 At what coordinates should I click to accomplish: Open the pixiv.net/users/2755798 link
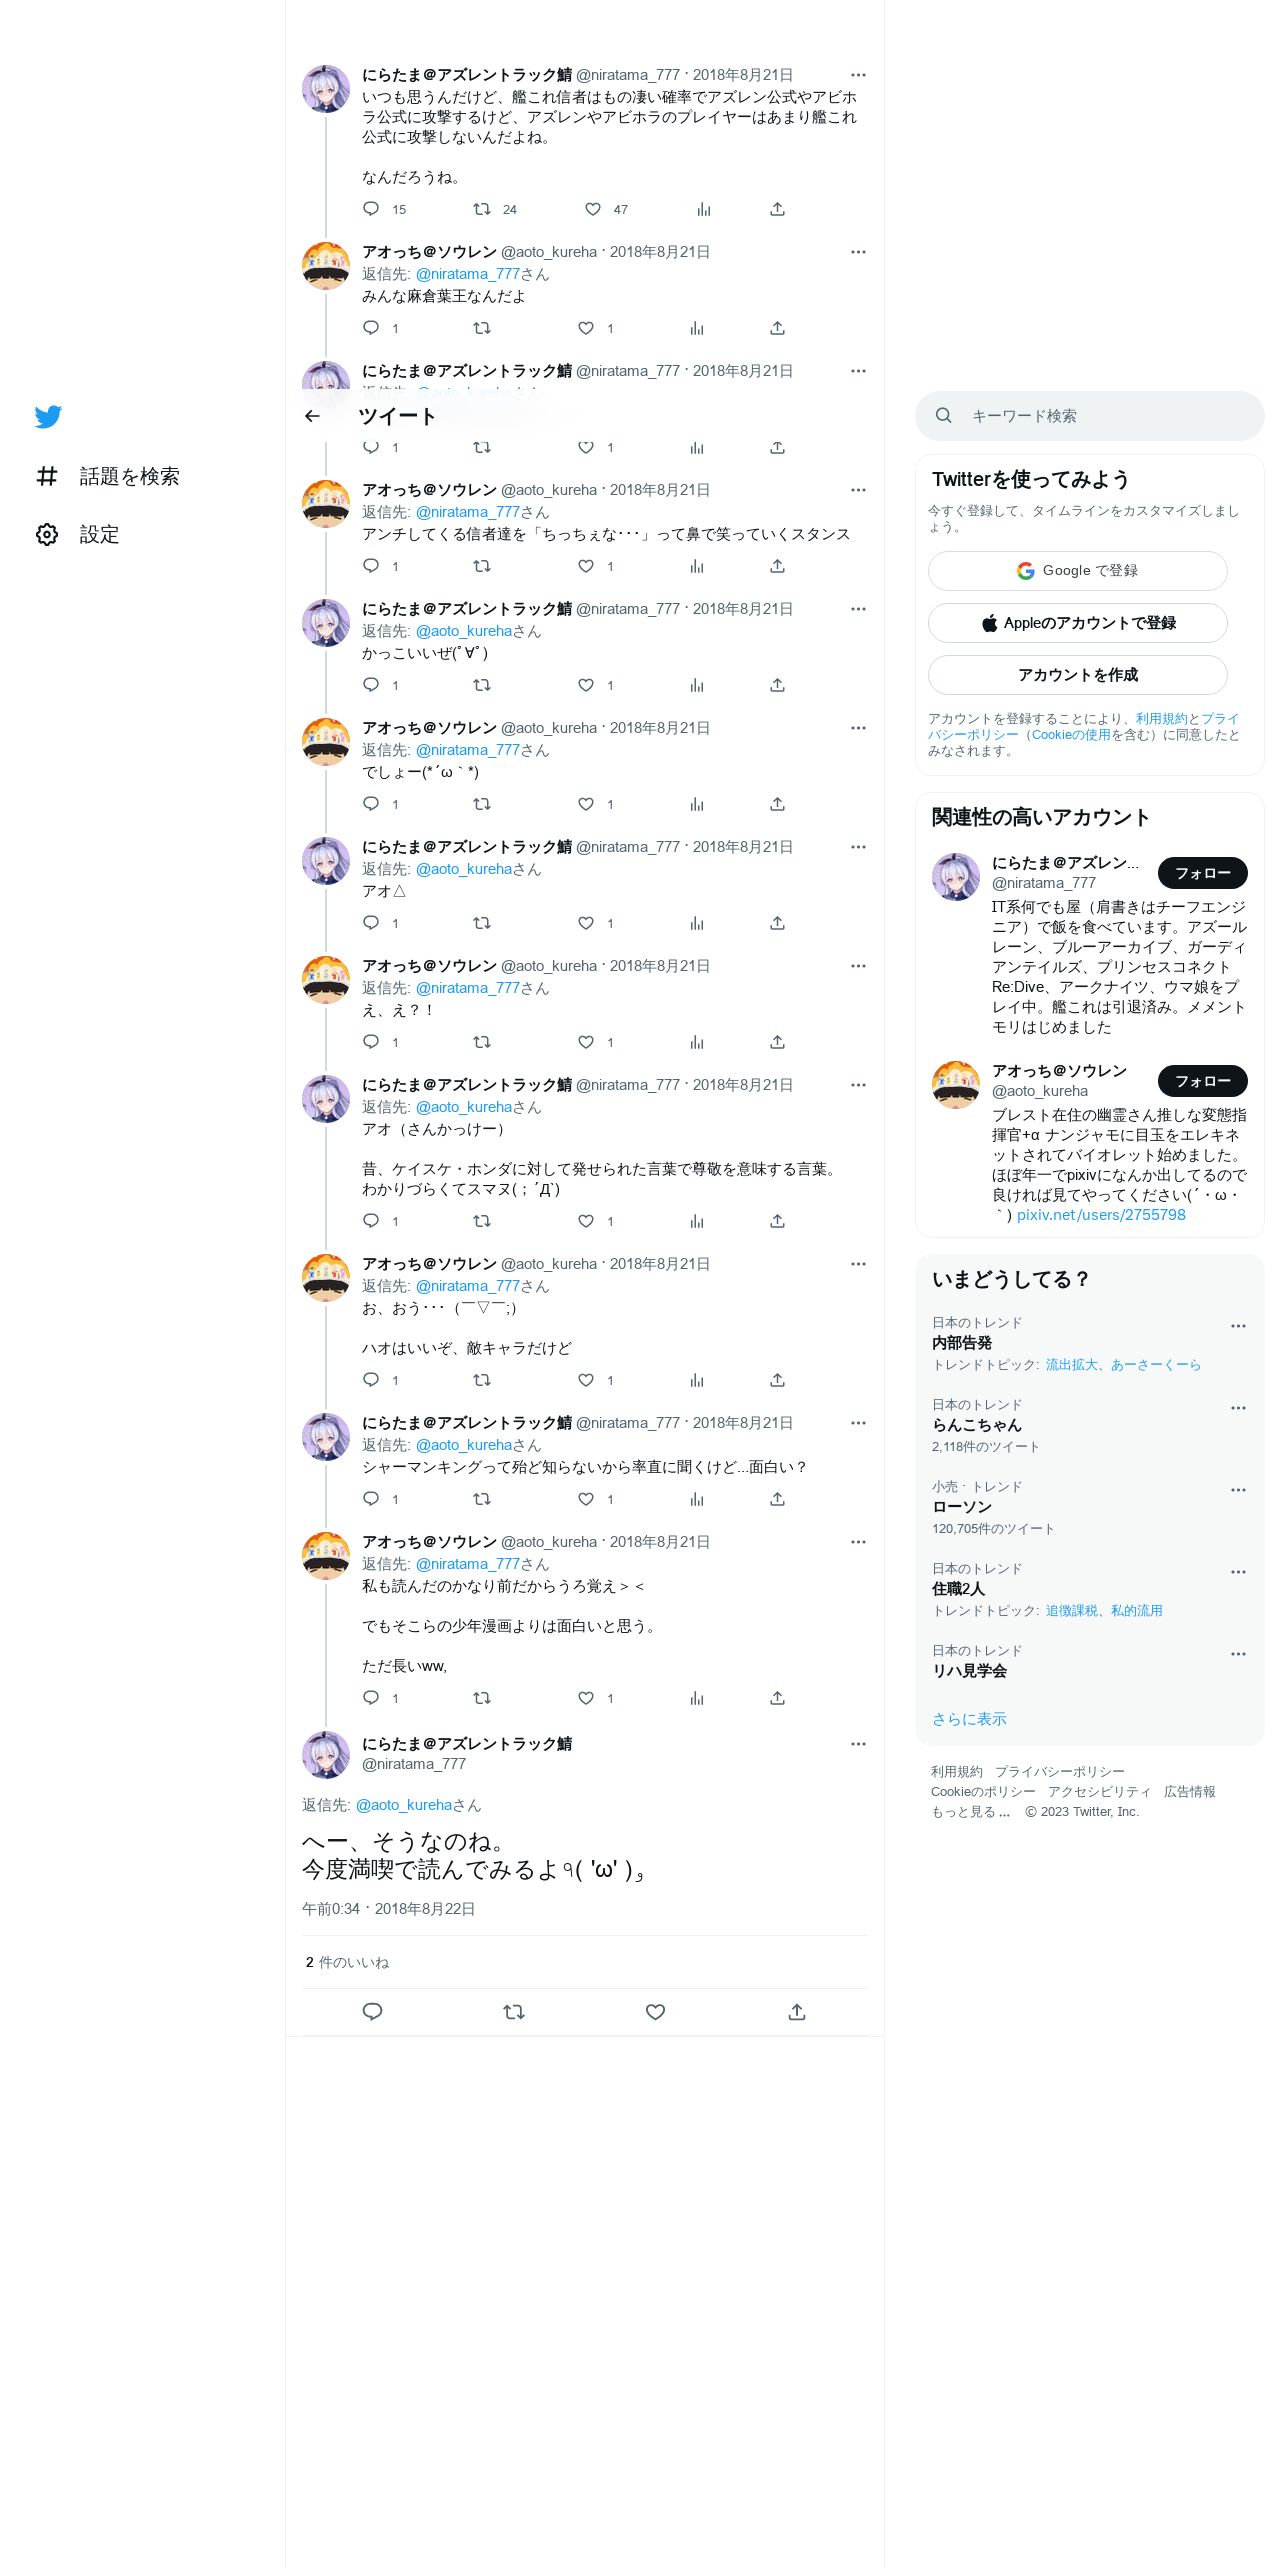pyautogui.click(x=1101, y=1215)
